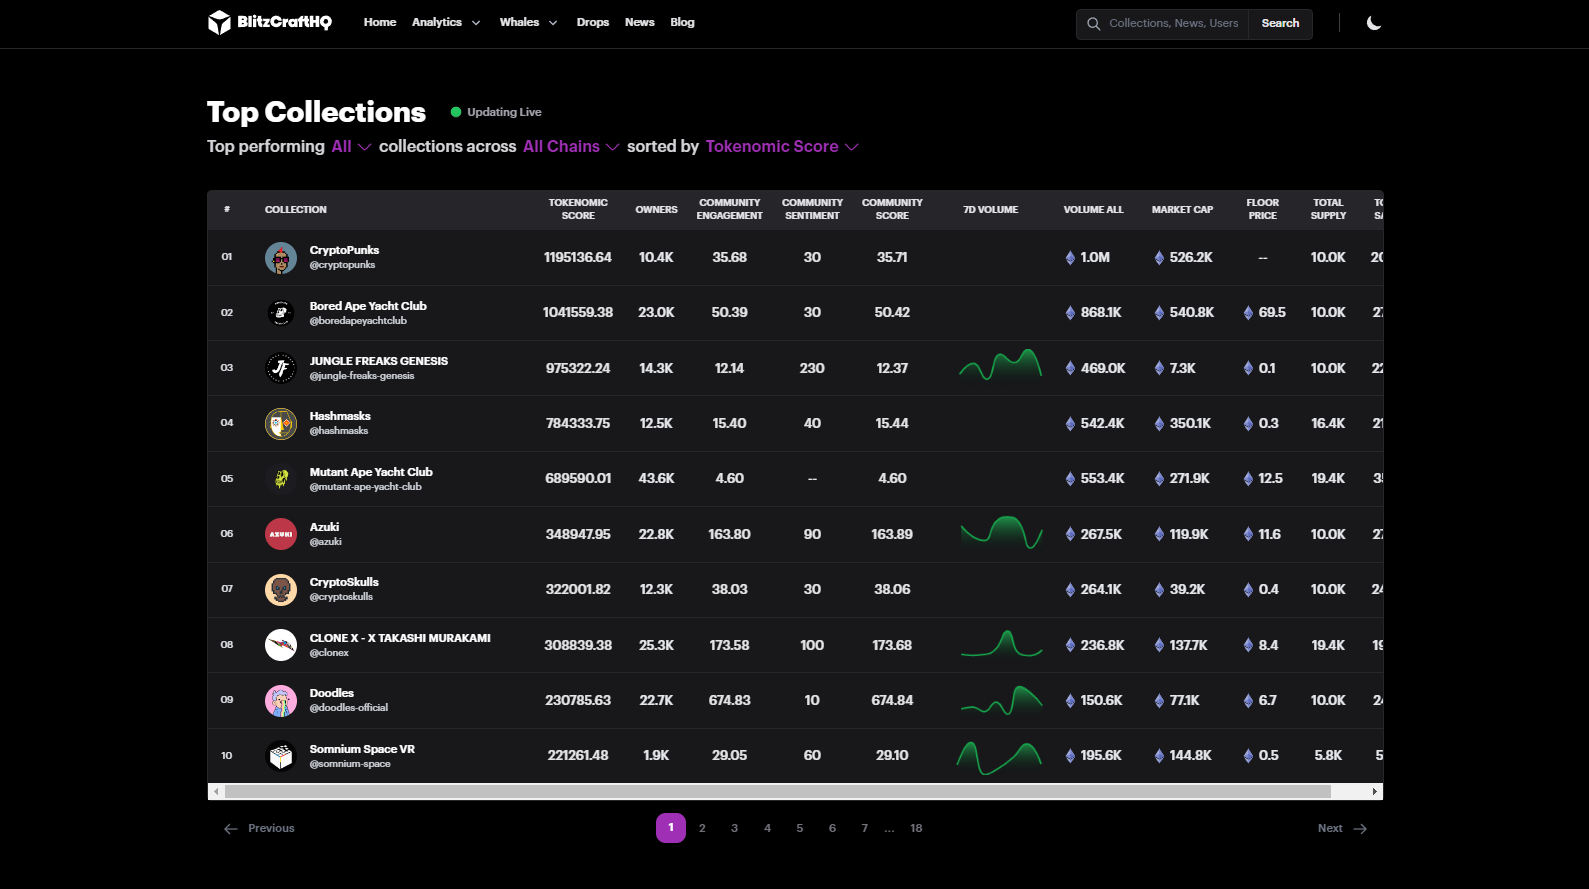Screen dimensions: 1589x889
Task: Click the CLONE X avatar icon
Action: [281, 645]
